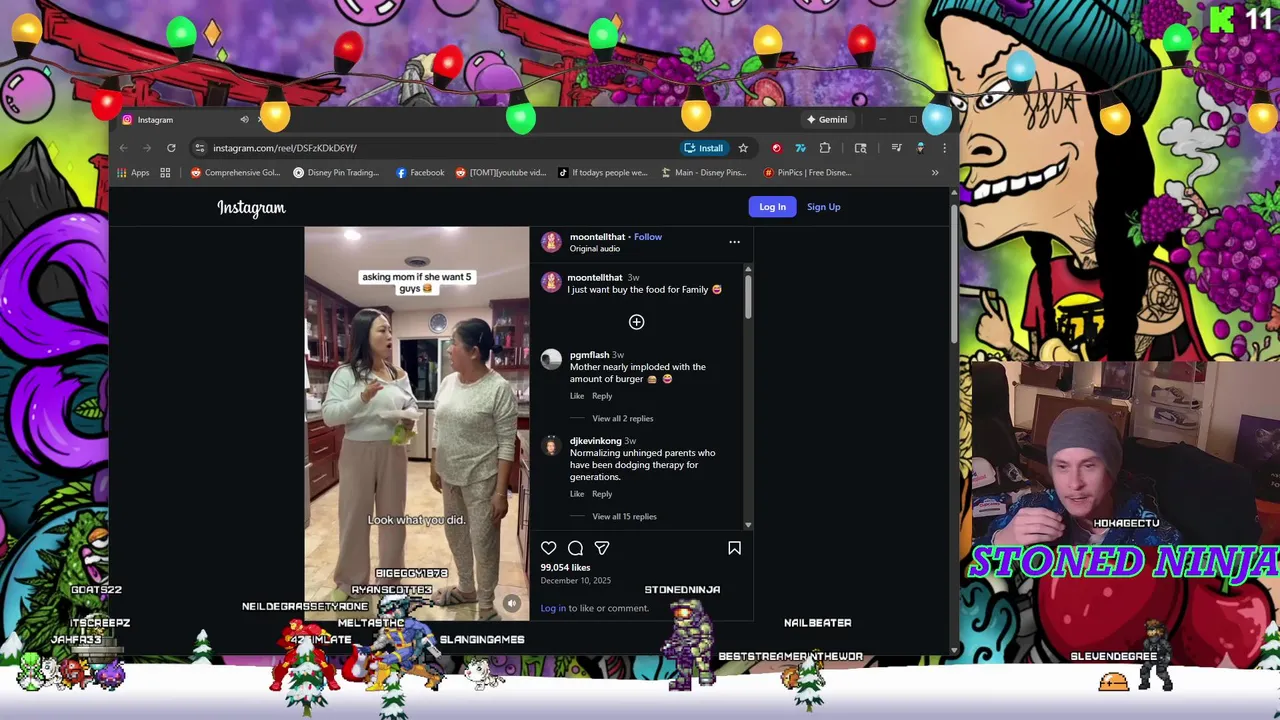Open the Apps bookmark shortcut
The width and height of the screenshot is (1280, 720).
pos(133,173)
